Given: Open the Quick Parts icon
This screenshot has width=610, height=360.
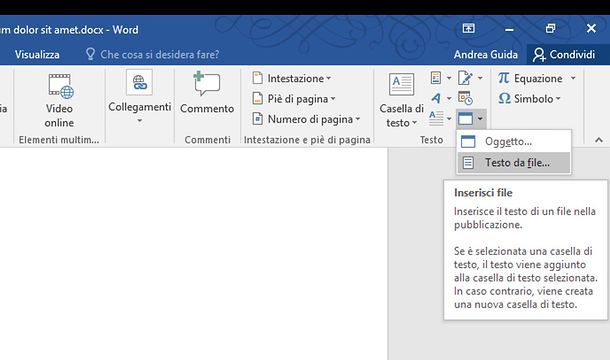Looking at the screenshot, I should pos(436,78).
